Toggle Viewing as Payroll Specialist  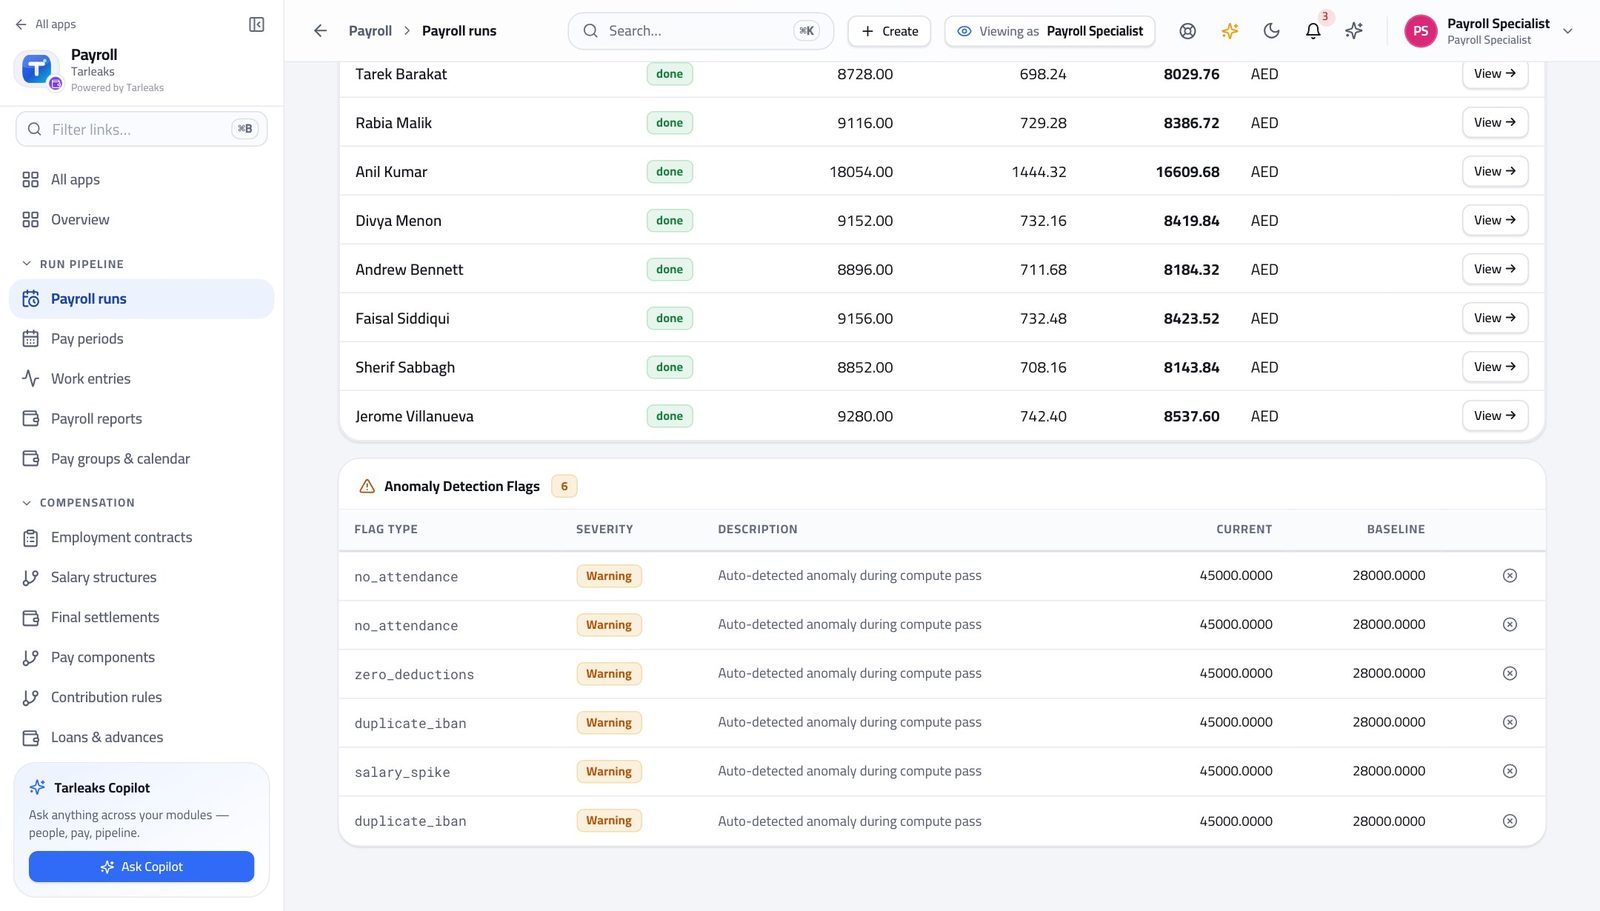(1050, 31)
